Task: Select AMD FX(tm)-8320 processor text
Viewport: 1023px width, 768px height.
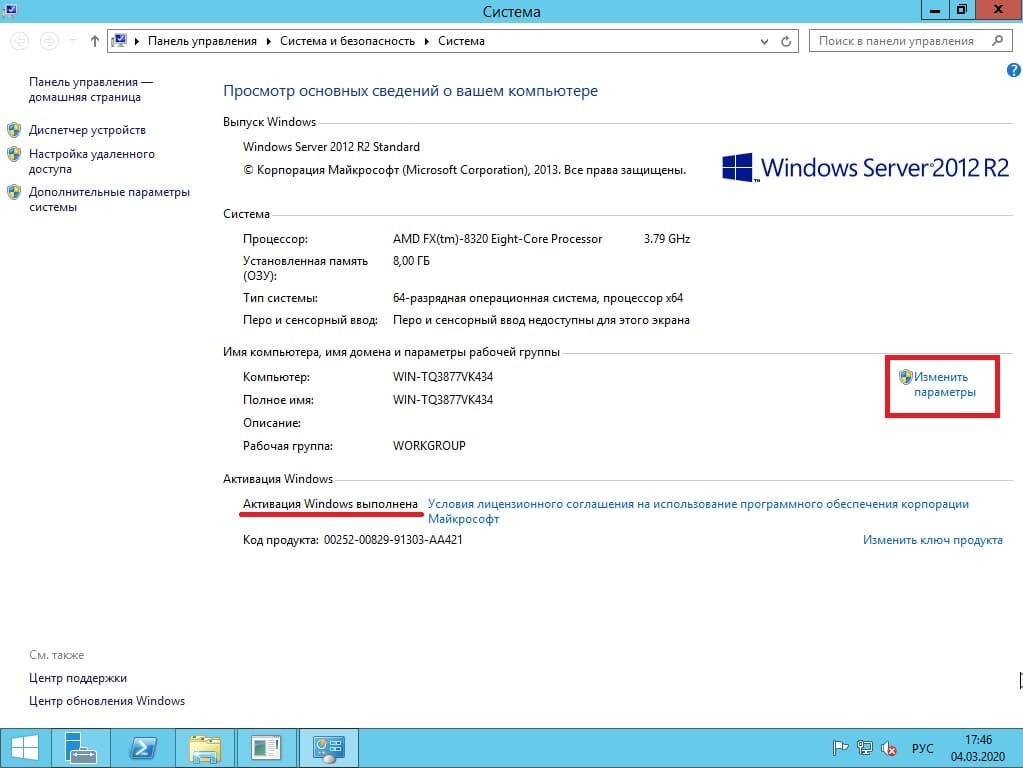Action: pyautogui.click(x=497, y=239)
